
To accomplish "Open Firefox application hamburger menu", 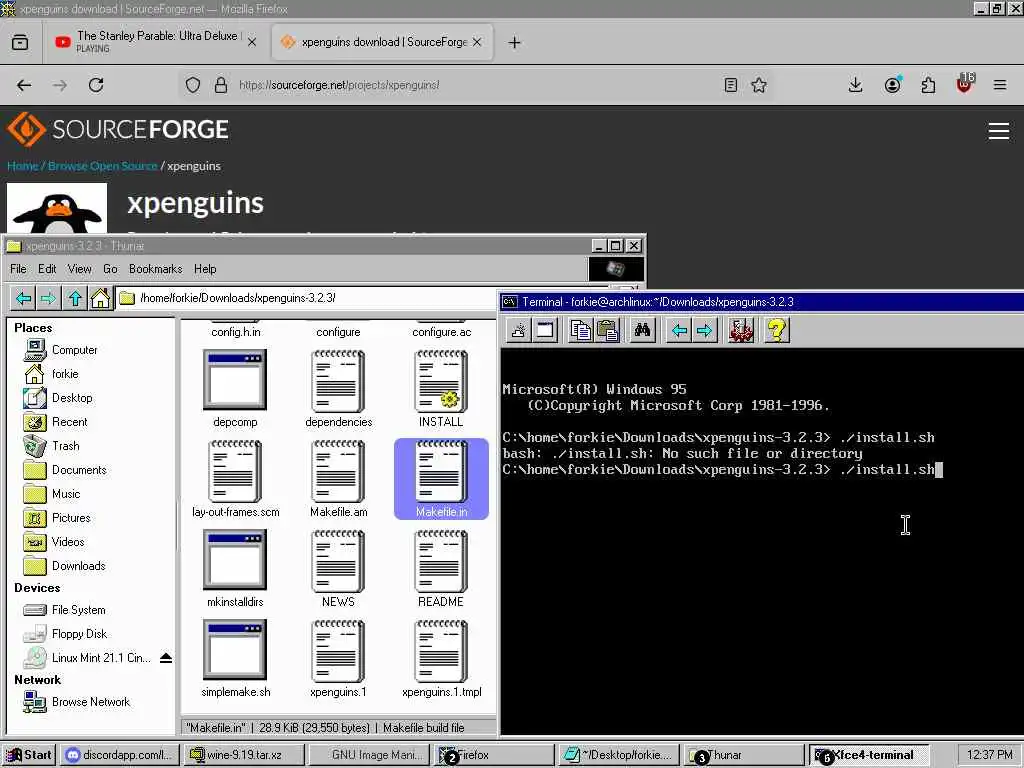I will tap(1000, 85).
